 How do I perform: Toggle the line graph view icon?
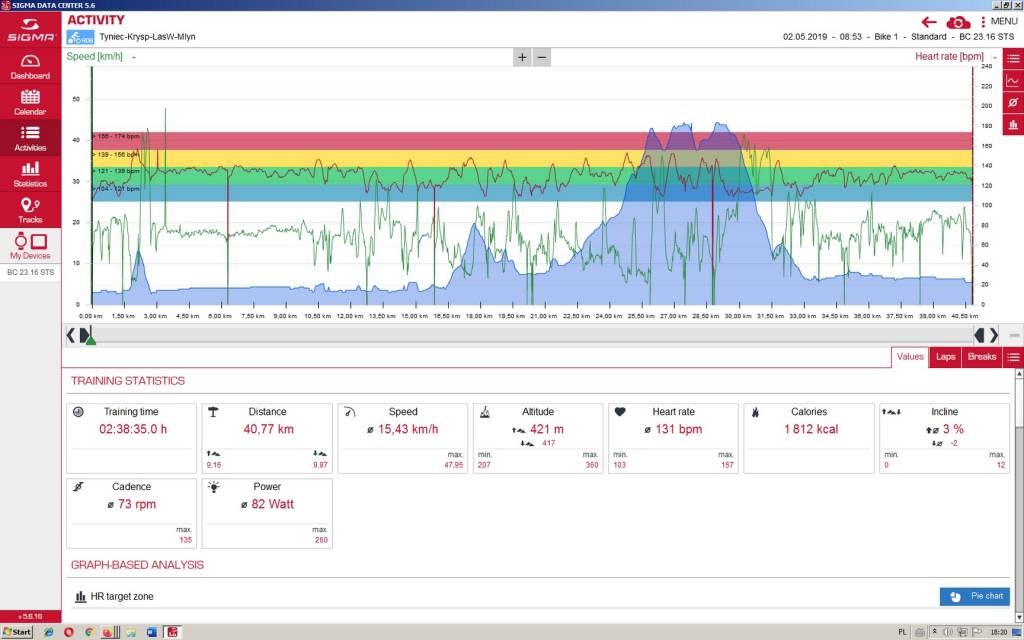click(1013, 81)
